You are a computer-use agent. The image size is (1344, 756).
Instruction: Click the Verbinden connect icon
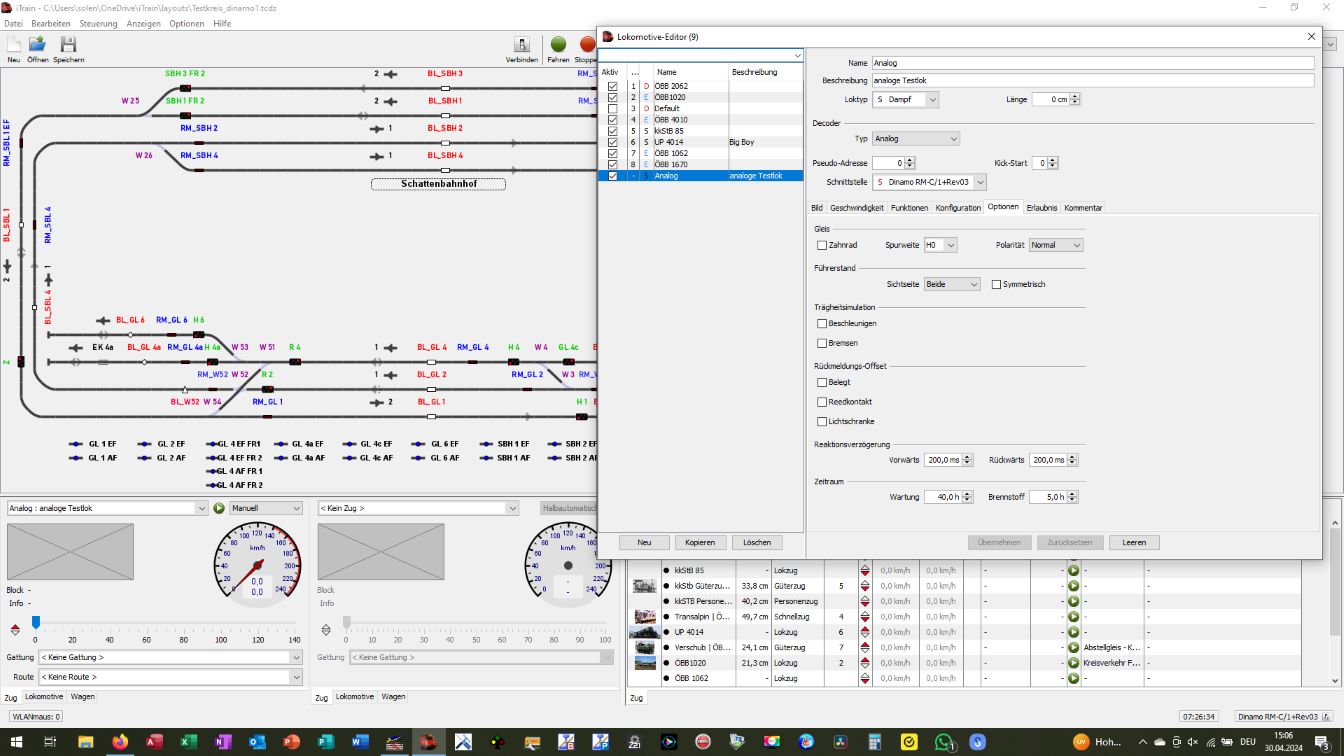521,45
